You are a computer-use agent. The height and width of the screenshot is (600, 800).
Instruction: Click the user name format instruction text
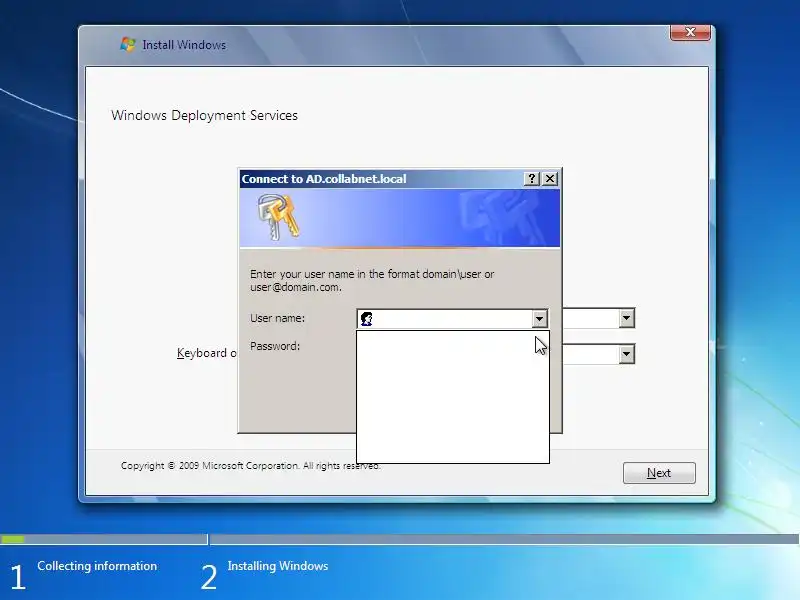click(x=372, y=281)
